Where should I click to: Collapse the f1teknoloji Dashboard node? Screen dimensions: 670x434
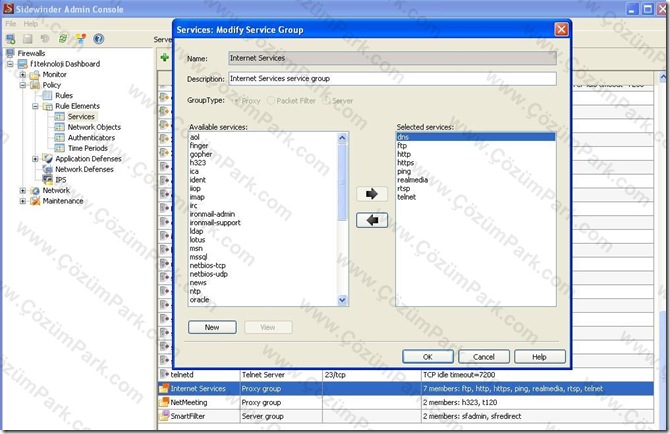(x=10, y=64)
